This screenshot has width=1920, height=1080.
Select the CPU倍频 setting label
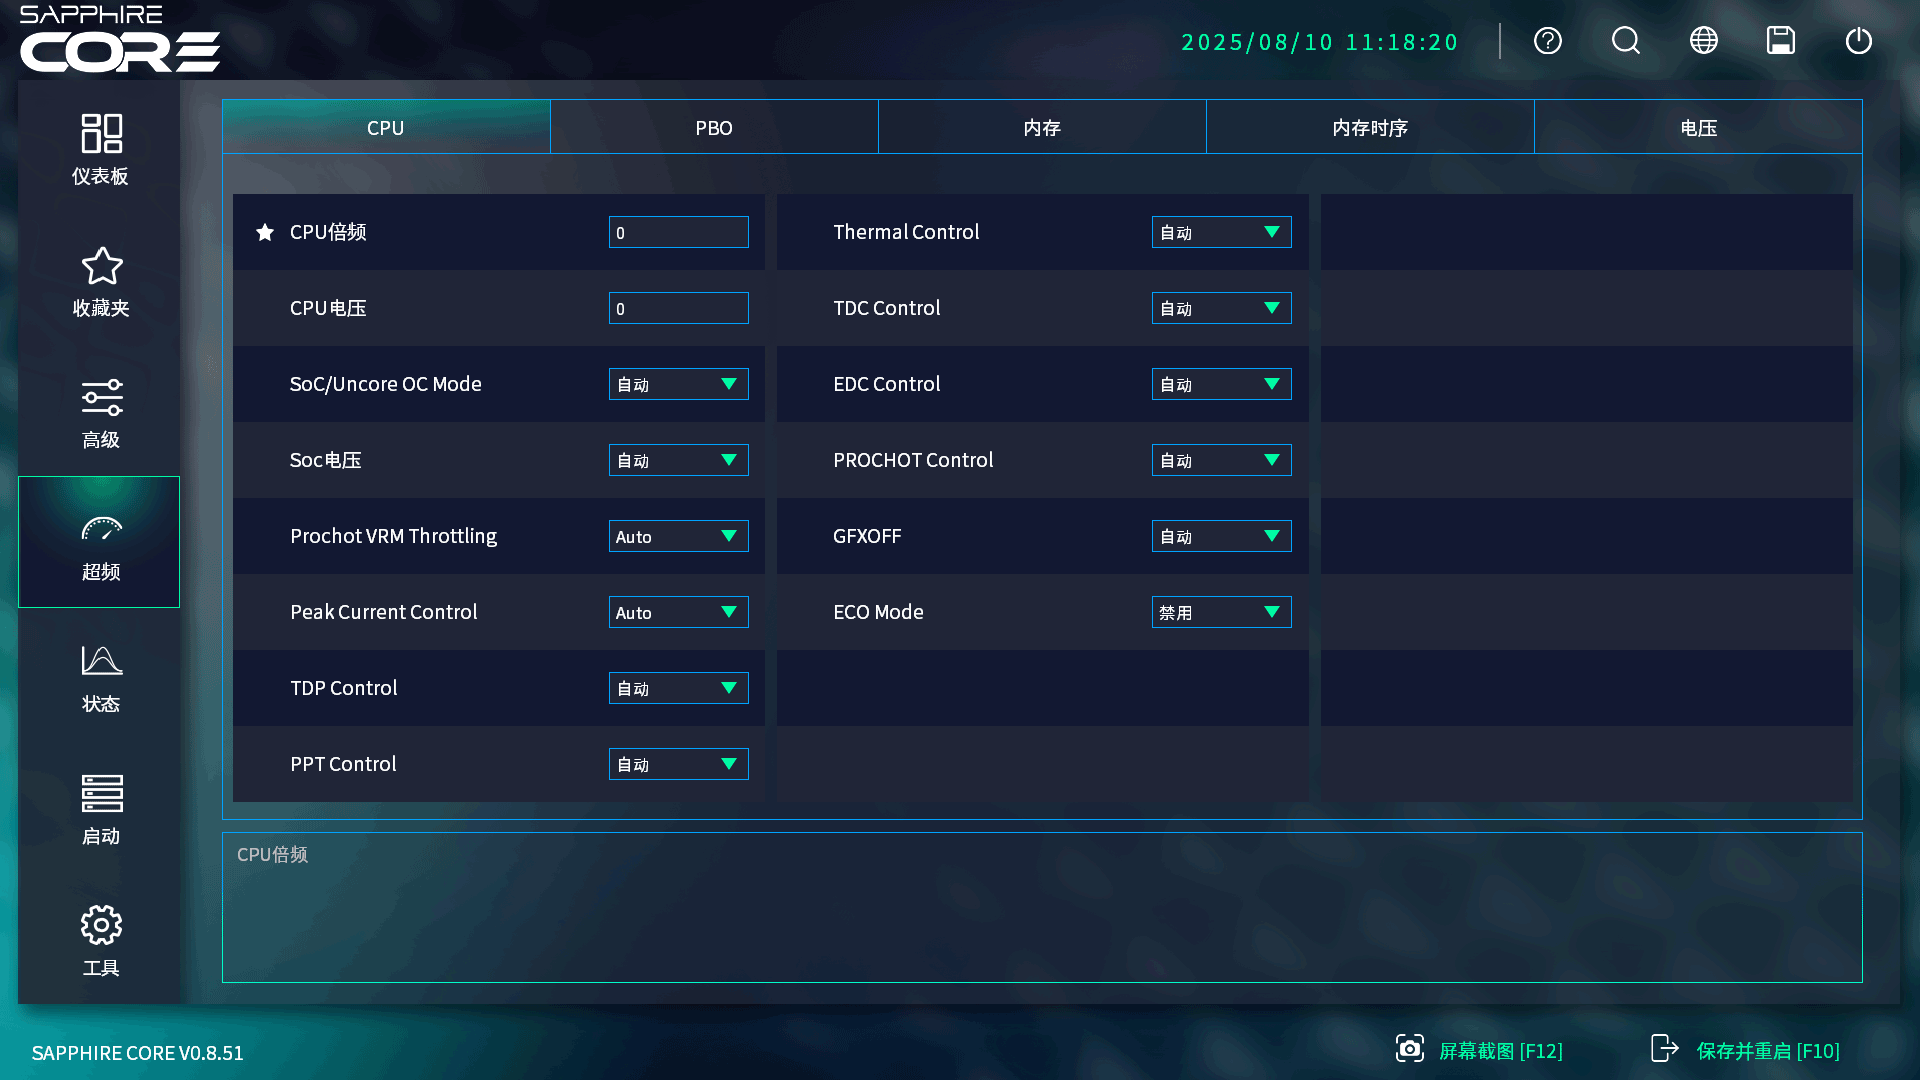(x=328, y=232)
